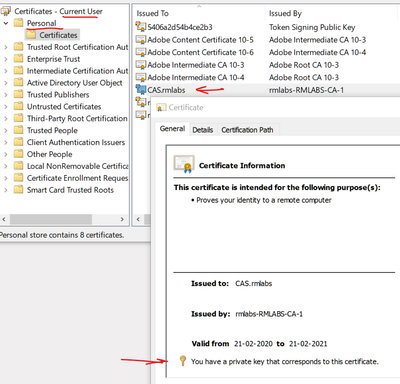The width and height of the screenshot is (400, 384).
Task: Click tree pane scrollbar left arrow
Action: 4,219
